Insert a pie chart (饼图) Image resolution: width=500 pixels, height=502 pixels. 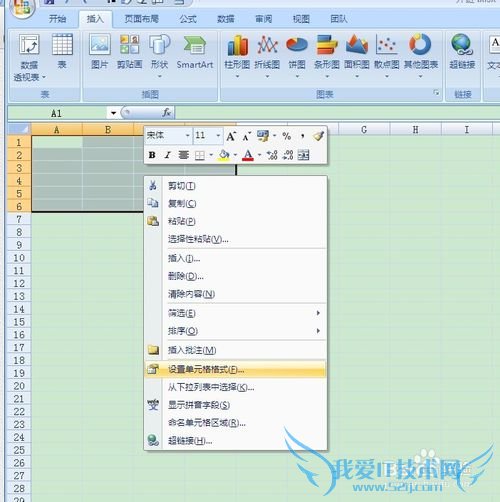[297, 56]
